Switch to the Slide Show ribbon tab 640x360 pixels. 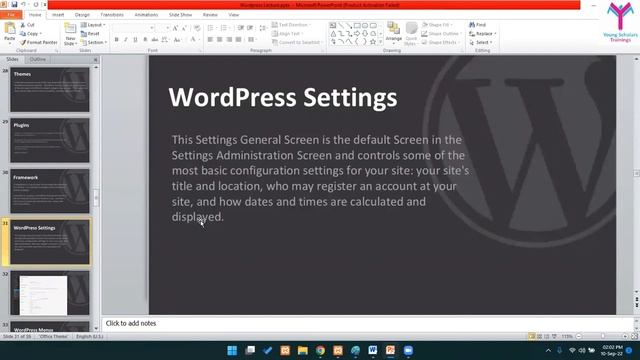coord(180,15)
